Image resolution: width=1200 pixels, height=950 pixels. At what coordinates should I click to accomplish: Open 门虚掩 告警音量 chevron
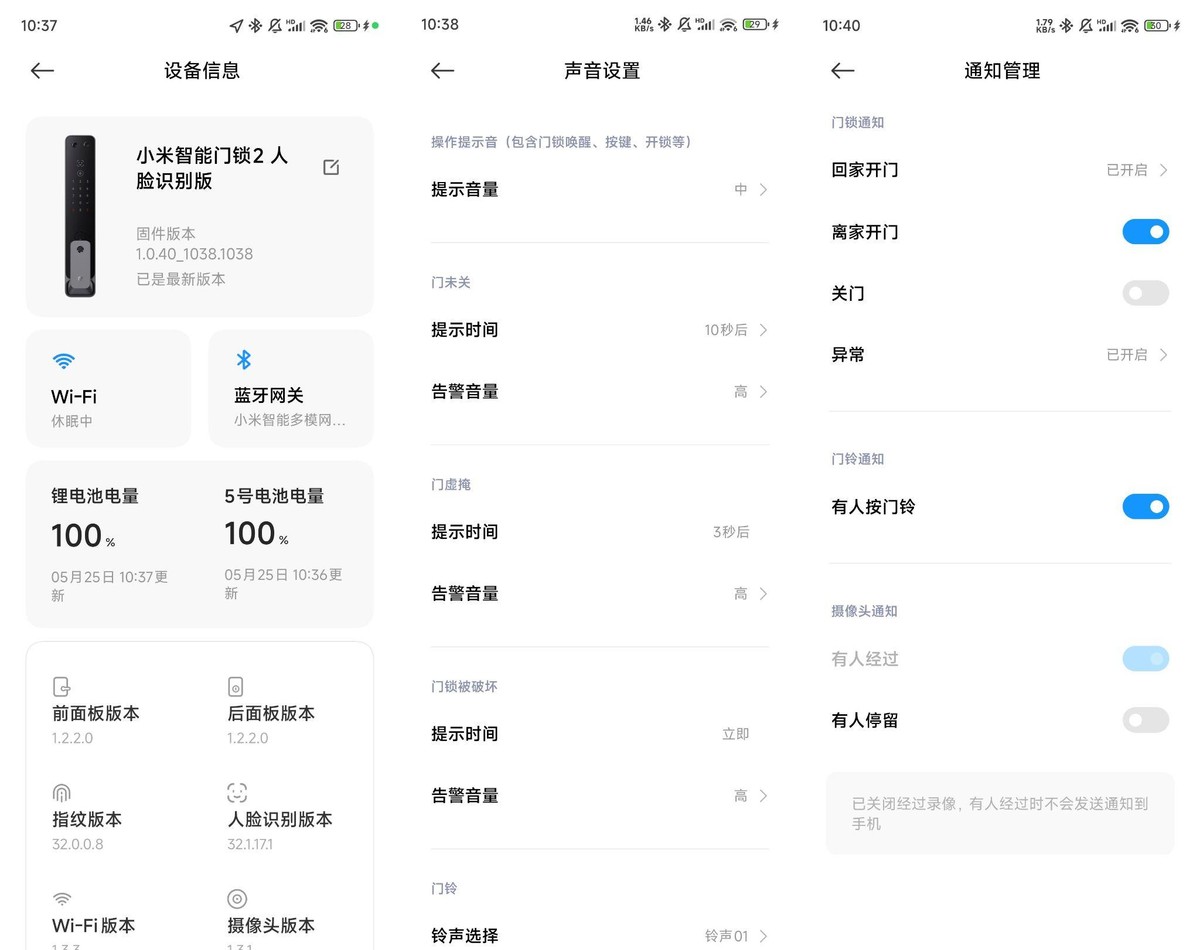pos(763,594)
